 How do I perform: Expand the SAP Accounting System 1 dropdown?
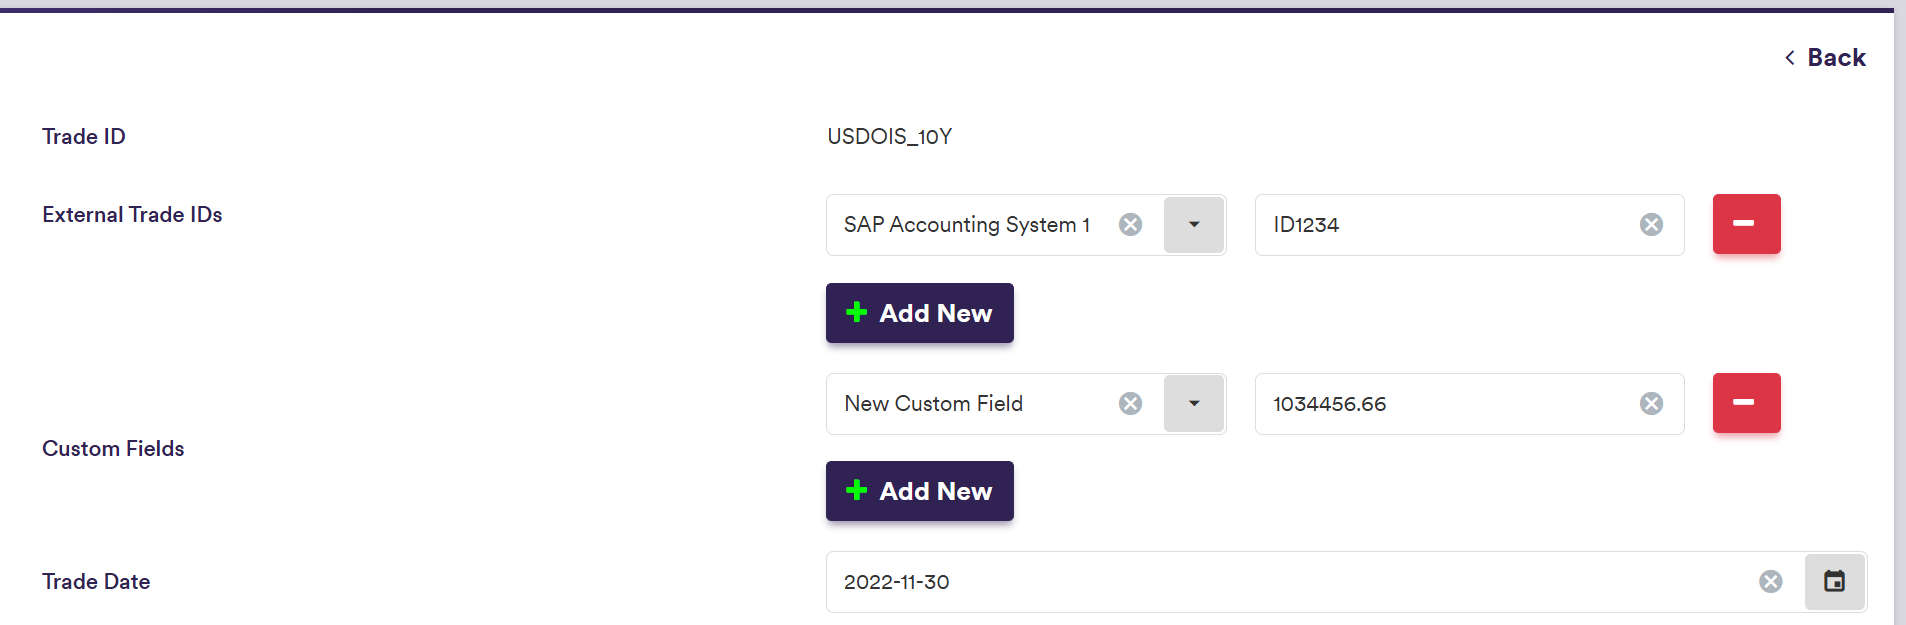click(1194, 225)
